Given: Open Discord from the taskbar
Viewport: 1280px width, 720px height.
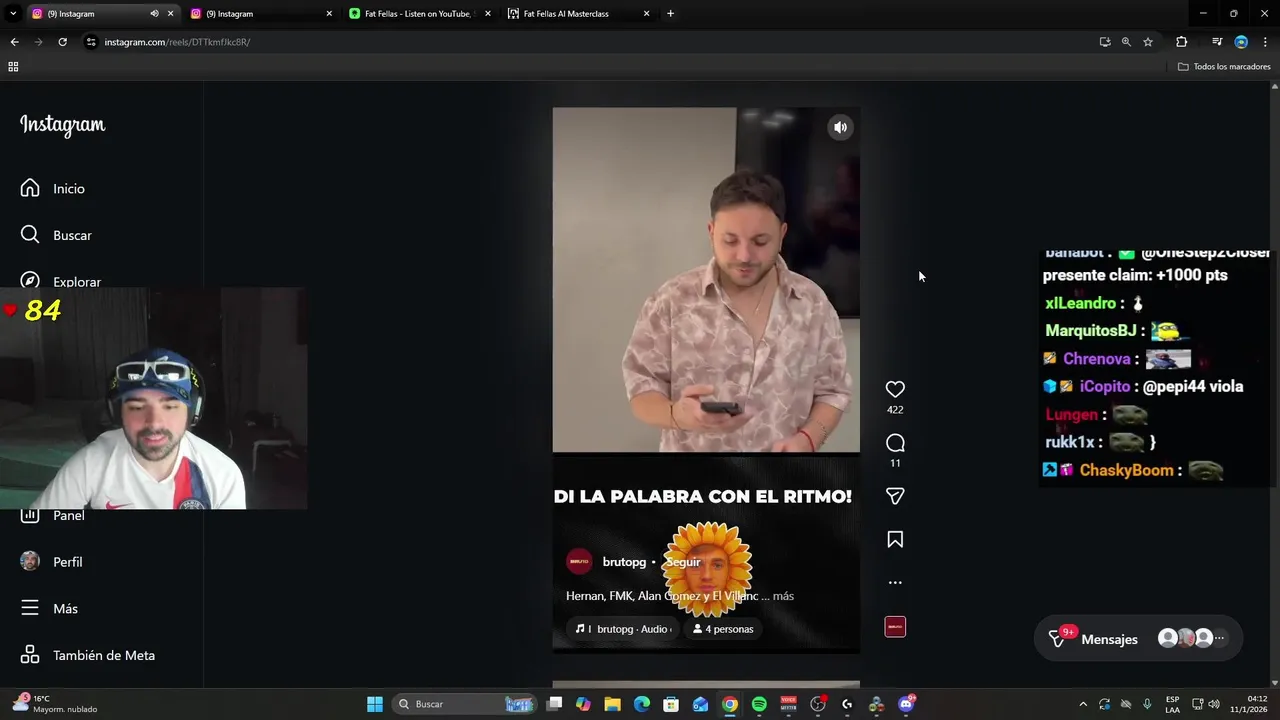Looking at the screenshot, I should click(x=906, y=704).
